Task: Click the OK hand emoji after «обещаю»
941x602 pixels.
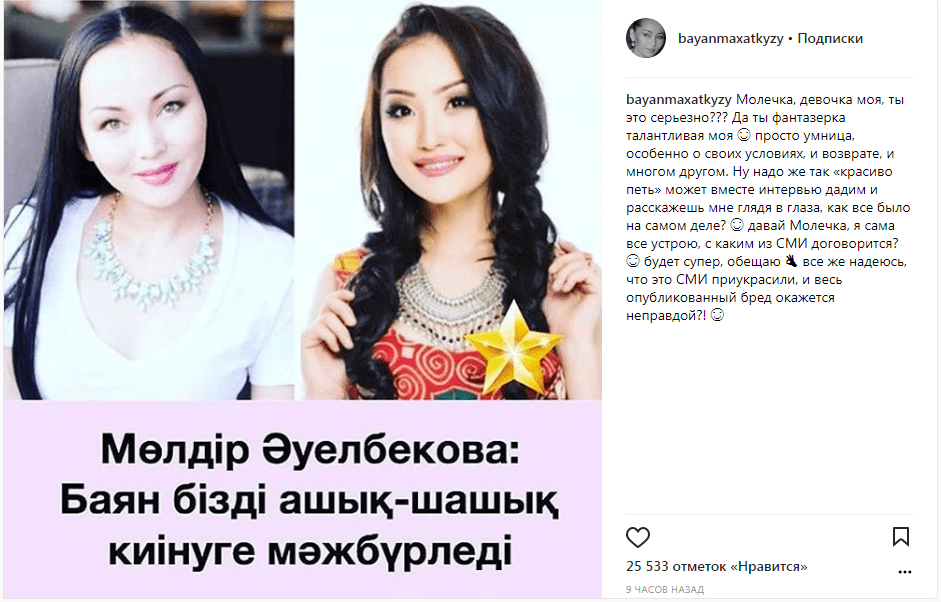Action: click(791, 261)
